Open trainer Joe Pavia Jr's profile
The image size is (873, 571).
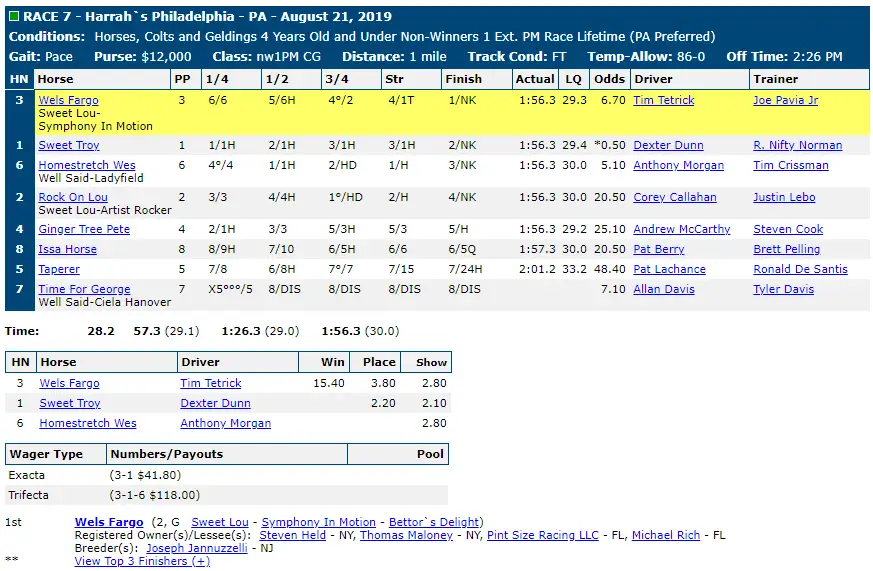click(x=786, y=100)
